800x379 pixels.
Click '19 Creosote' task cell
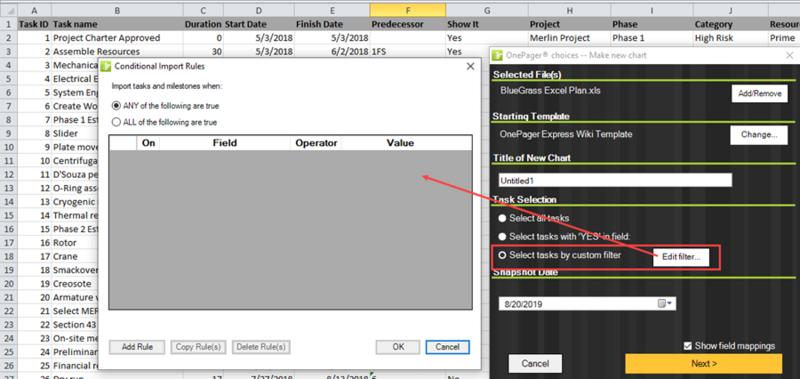pyautogui.click(x=74, y=284)
